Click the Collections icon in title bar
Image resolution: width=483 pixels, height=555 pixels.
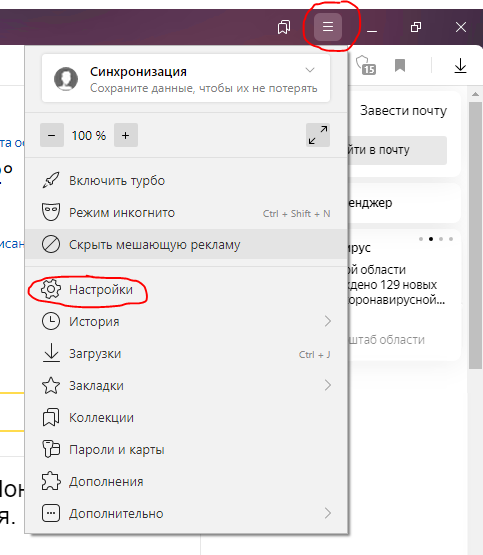click(284, 27)
